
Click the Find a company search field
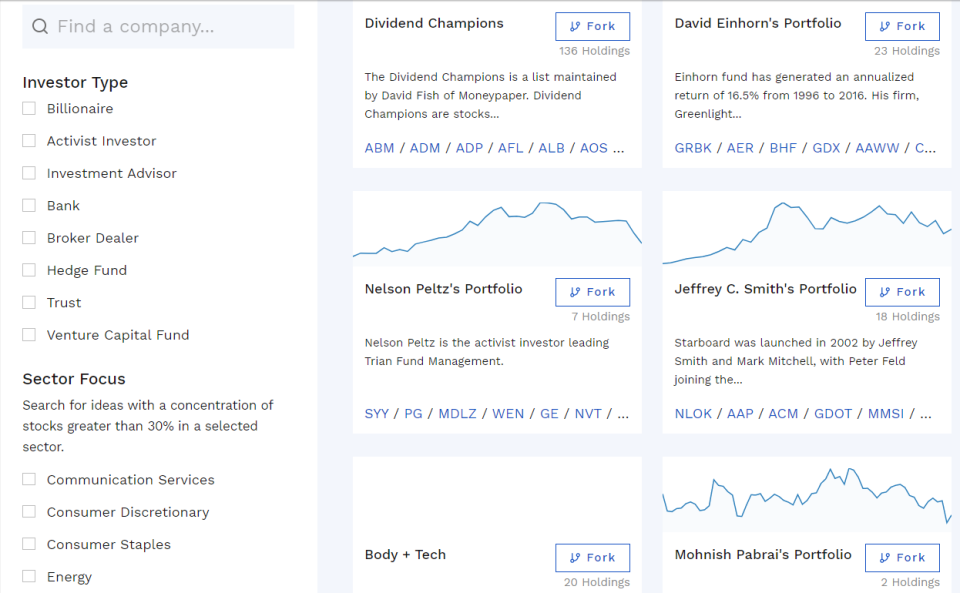[x=158, y=25]
